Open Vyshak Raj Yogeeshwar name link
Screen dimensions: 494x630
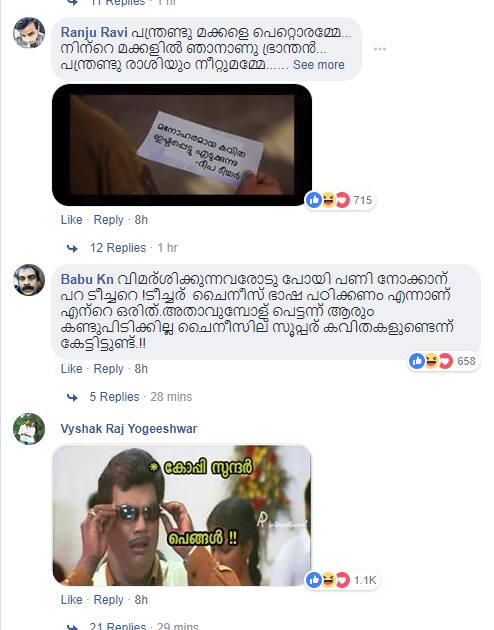[129, 429]
